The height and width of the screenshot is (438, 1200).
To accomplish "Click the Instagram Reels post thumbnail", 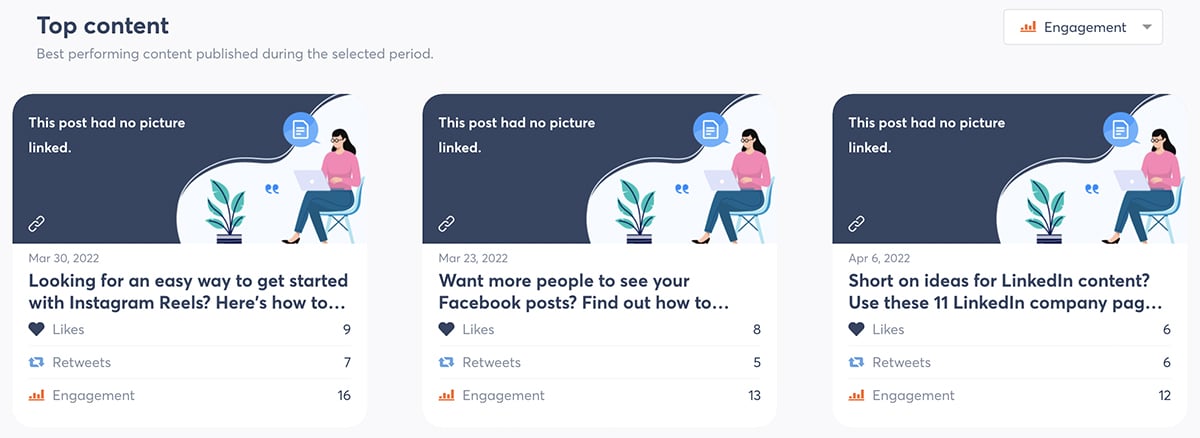I will point(189,169).
